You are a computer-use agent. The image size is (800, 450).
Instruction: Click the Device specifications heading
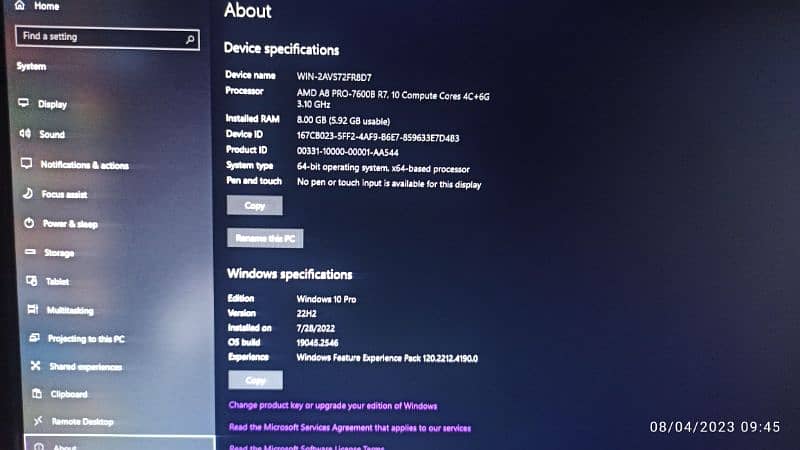[x=282, y=49]
